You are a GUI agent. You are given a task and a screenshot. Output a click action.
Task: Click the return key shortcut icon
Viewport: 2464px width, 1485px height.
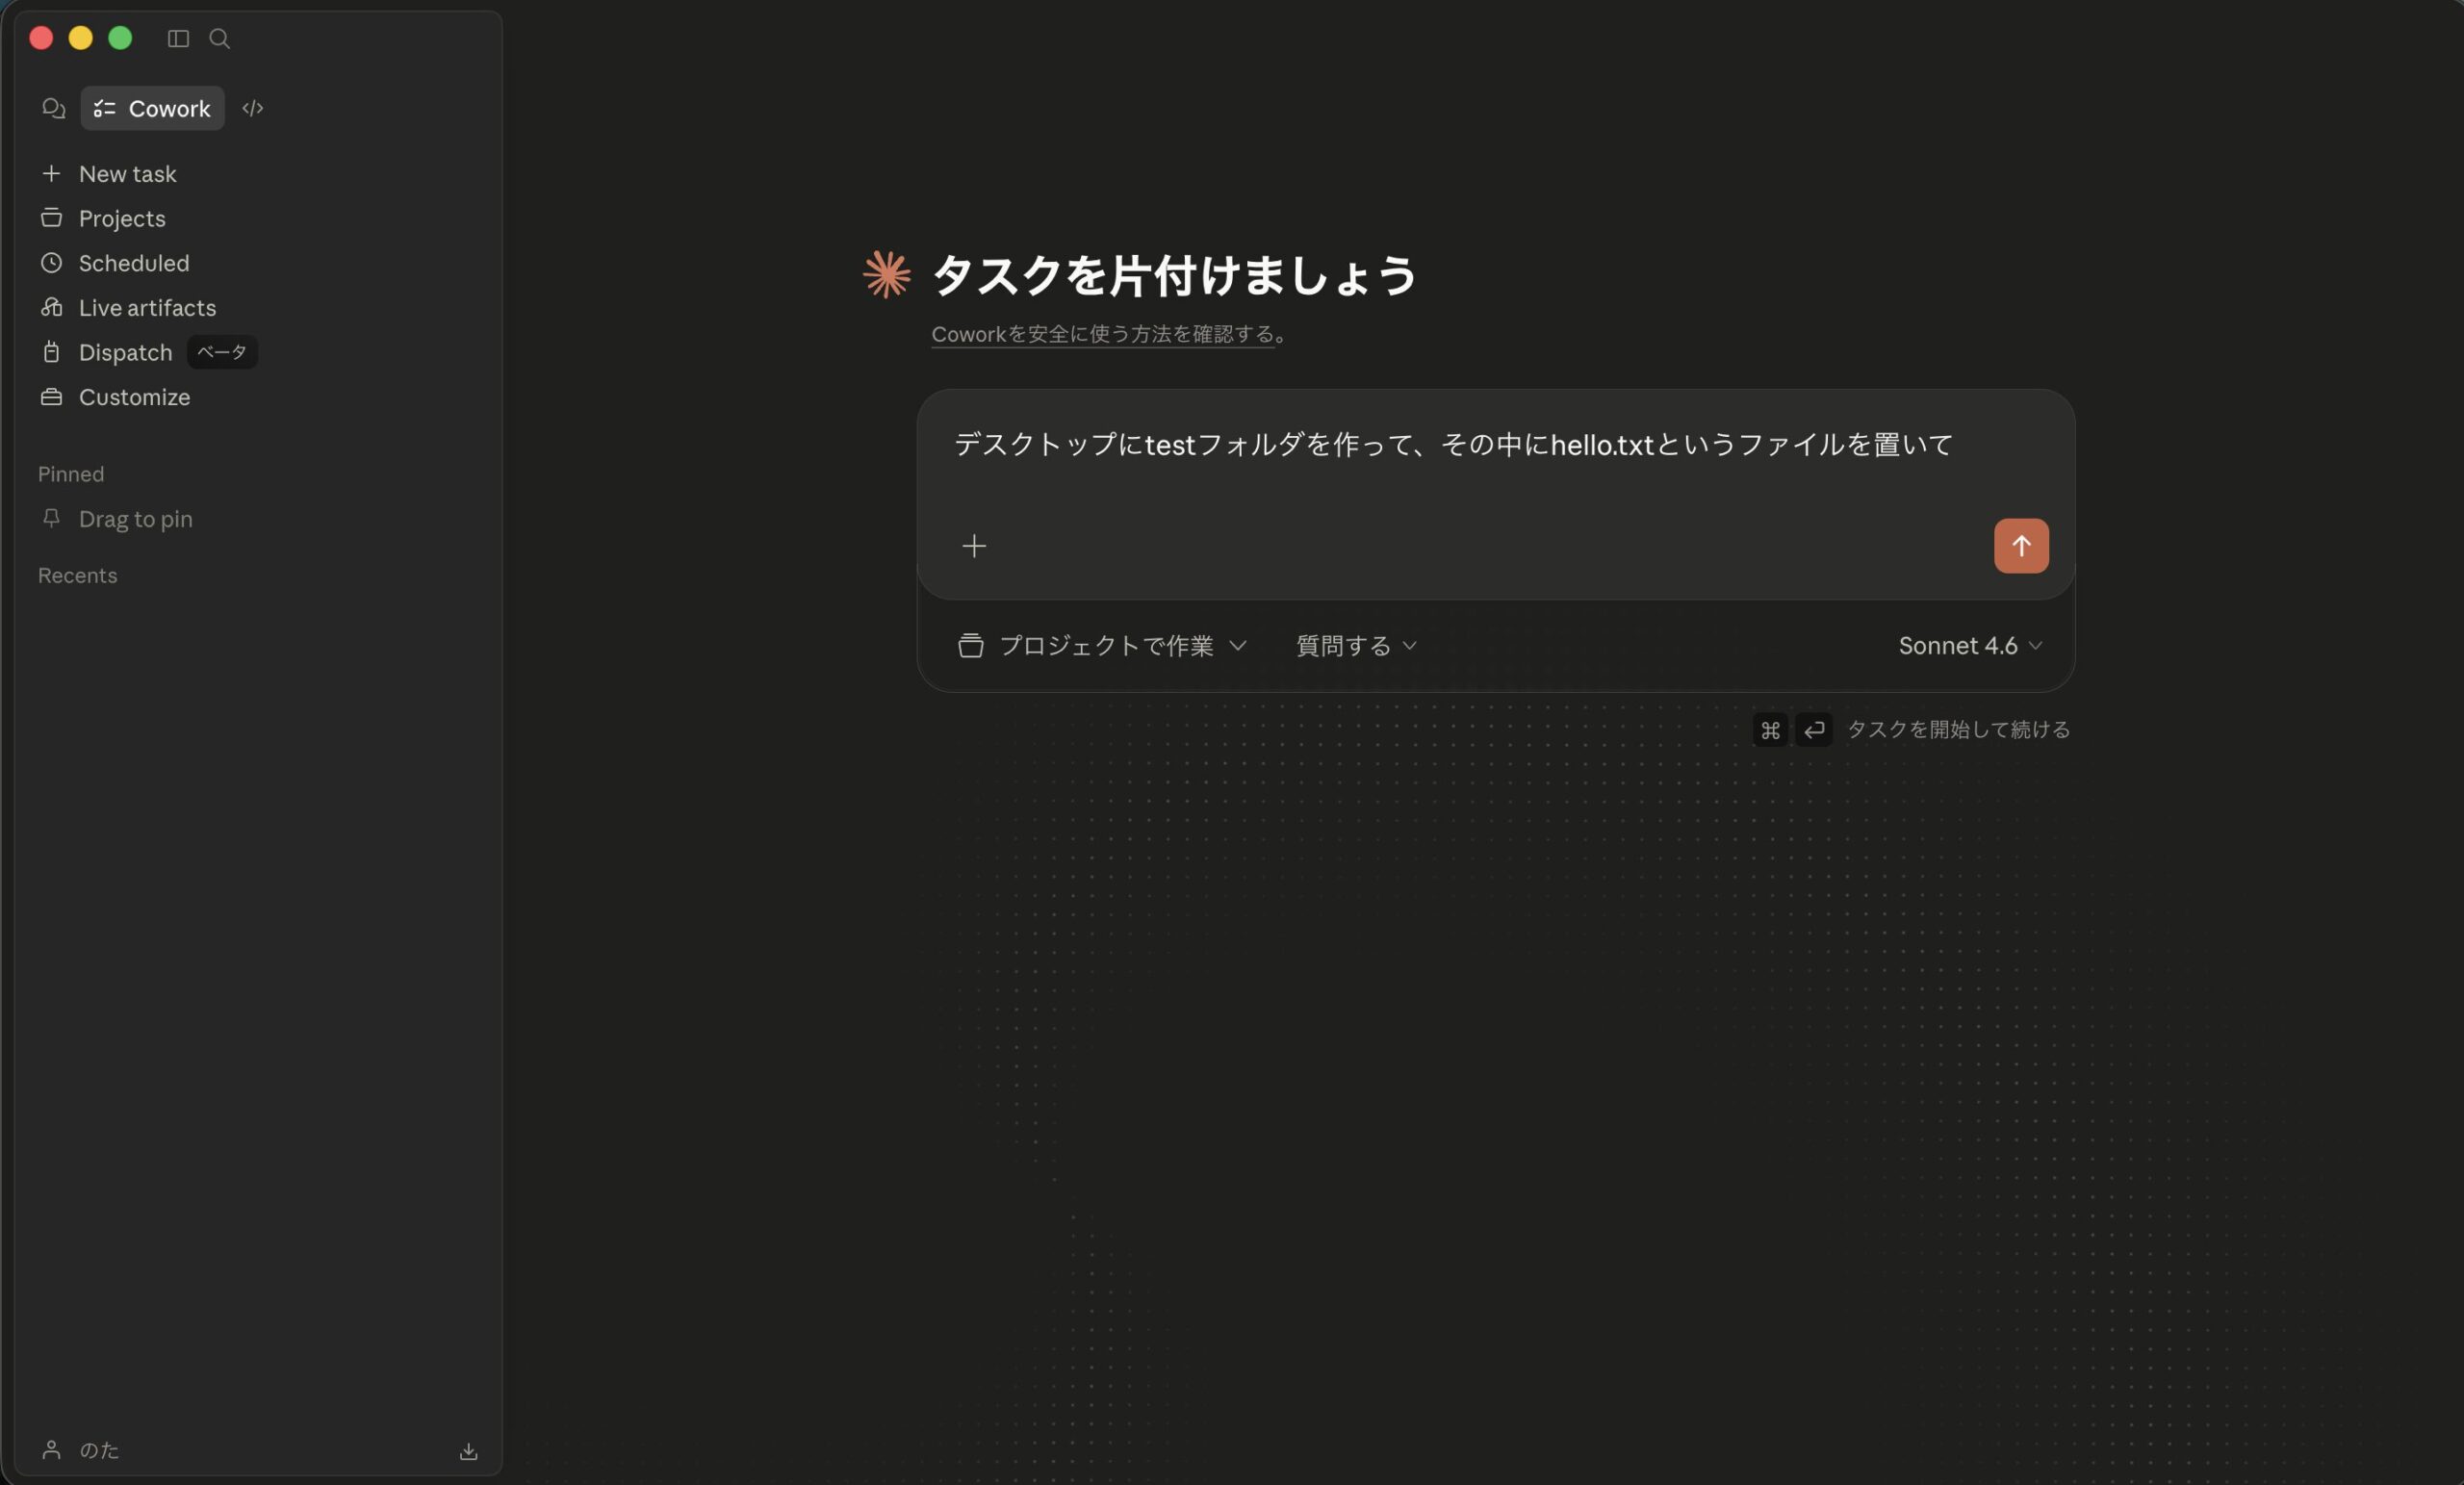1814,730
